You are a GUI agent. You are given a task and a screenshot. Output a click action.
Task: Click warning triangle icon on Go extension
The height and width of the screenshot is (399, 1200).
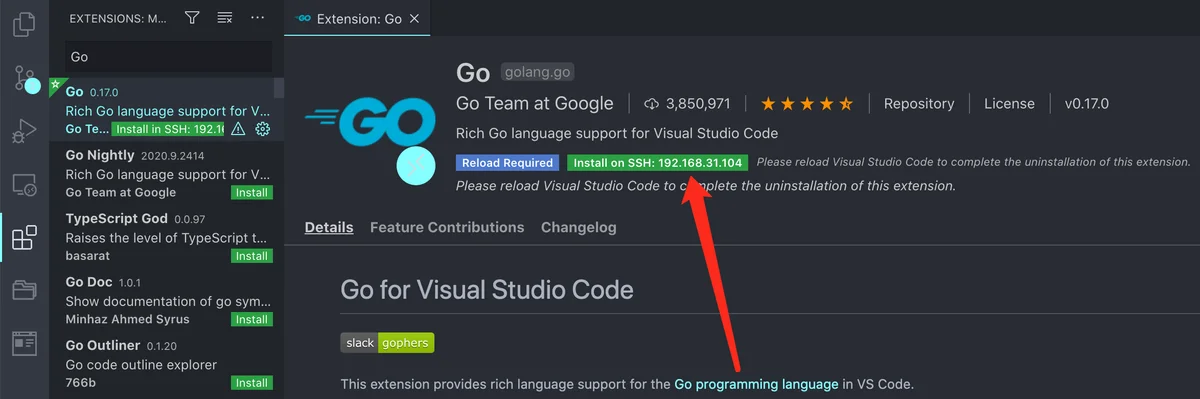pyautogui.click(x=238, y=129)
